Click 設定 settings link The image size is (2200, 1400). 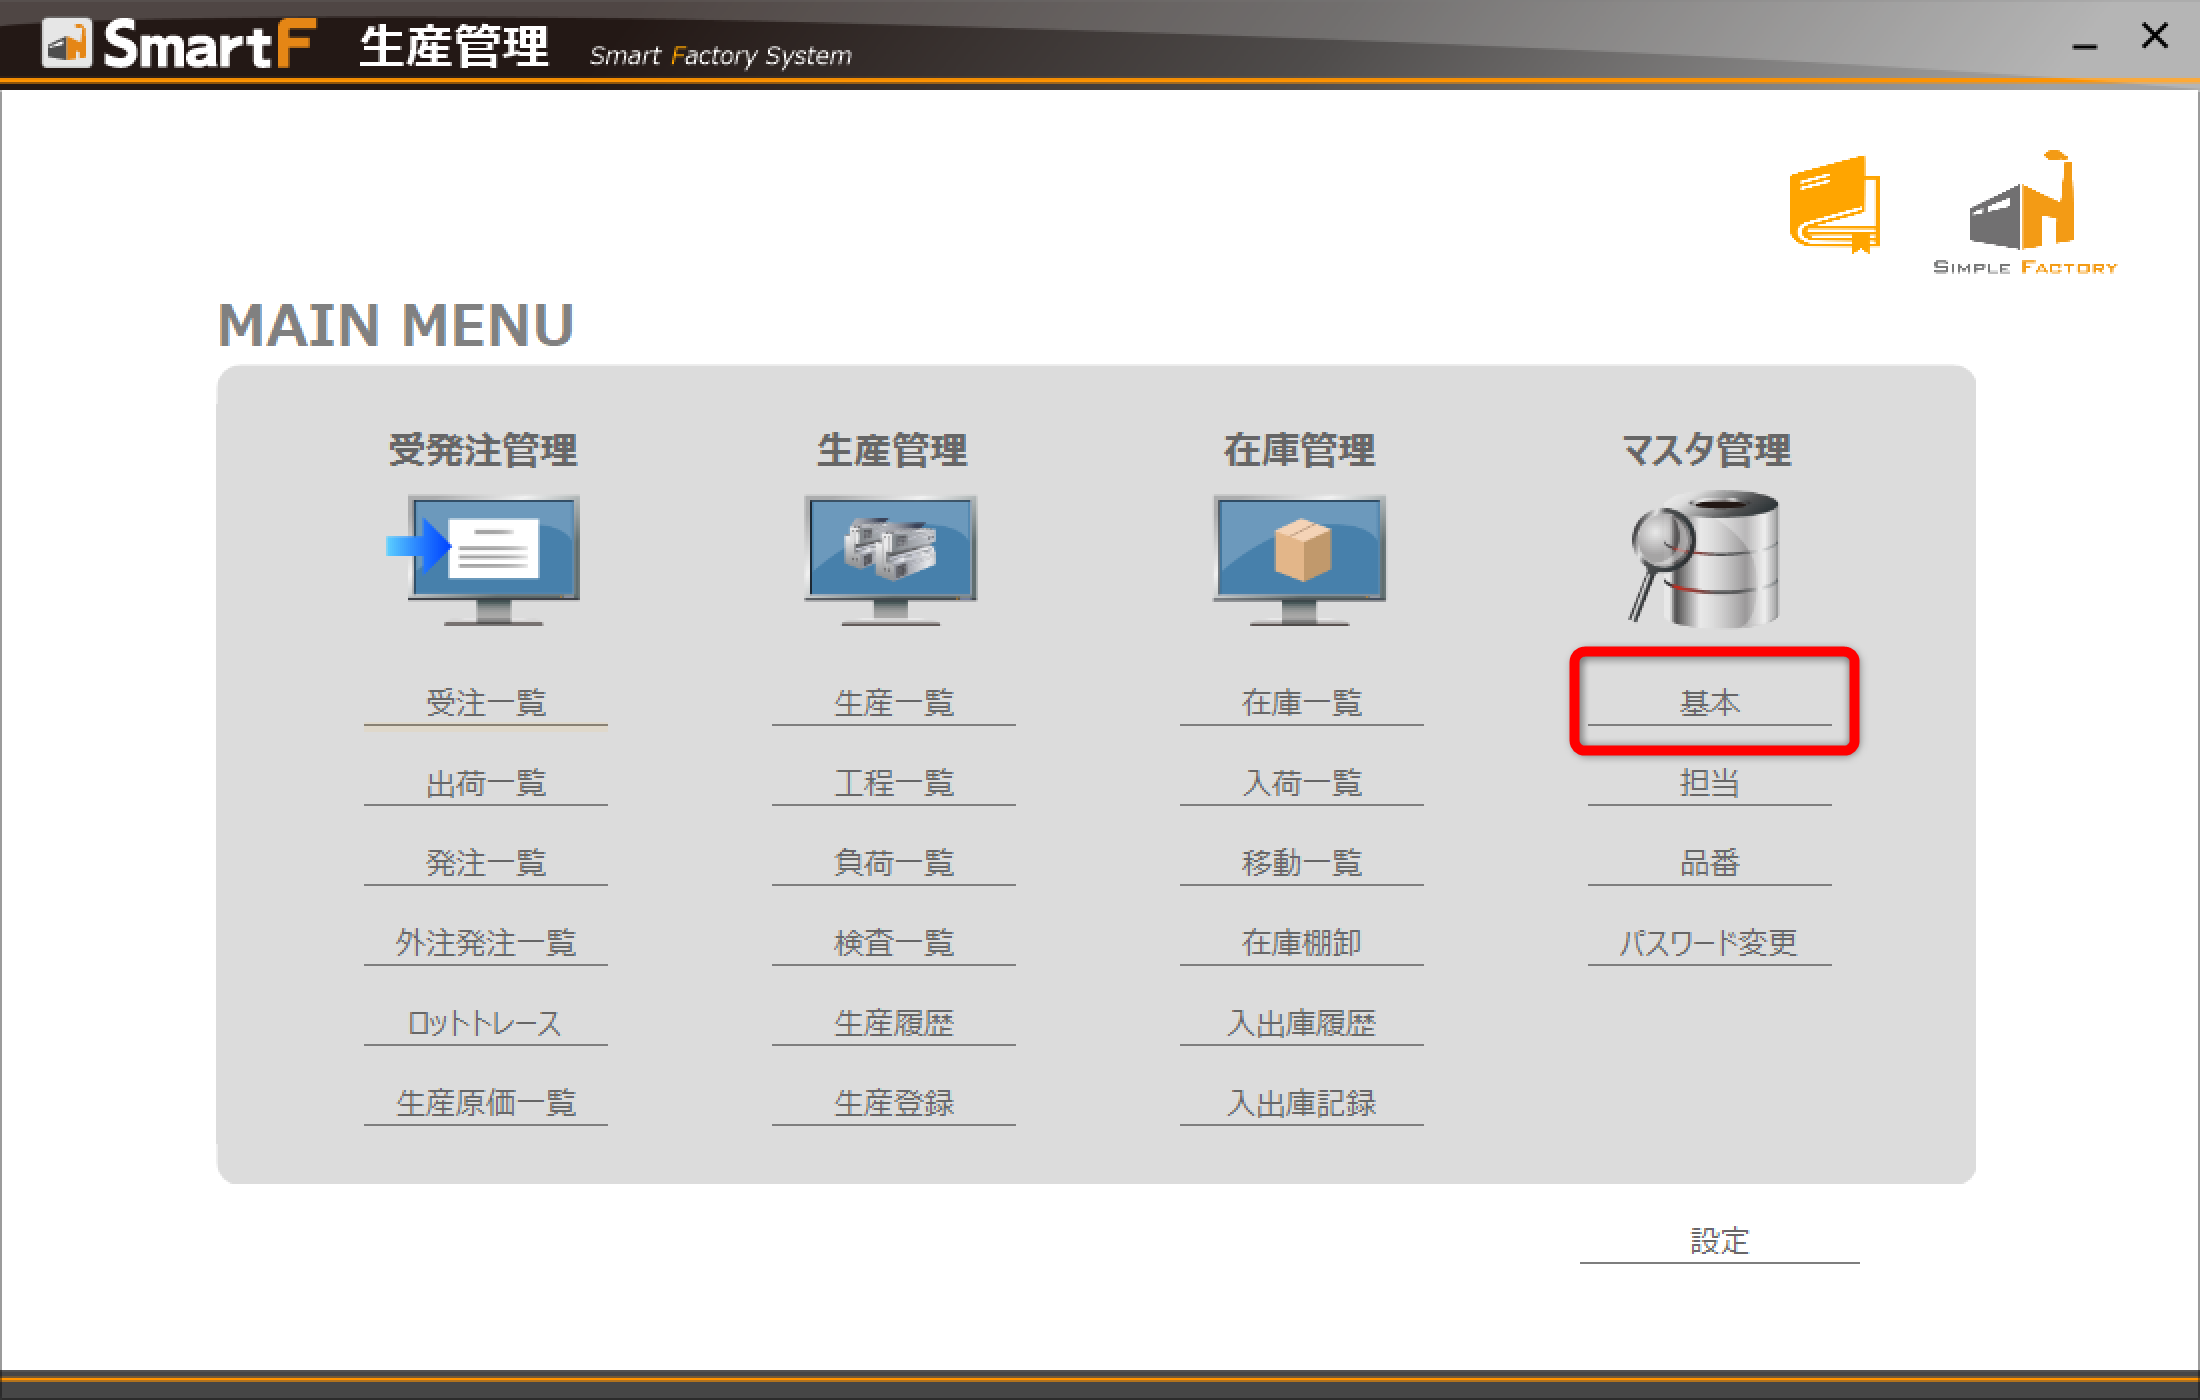coord(1719,1241)
